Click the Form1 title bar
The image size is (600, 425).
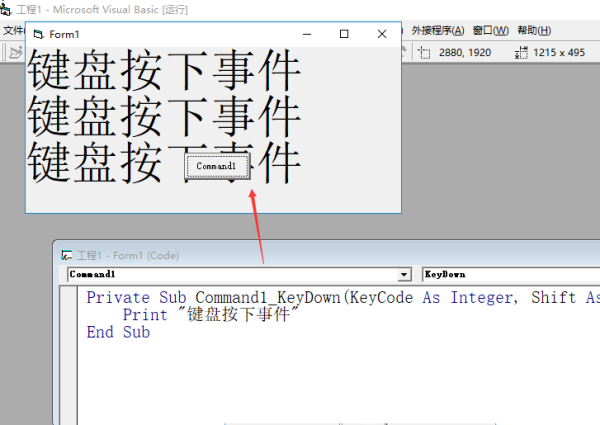(x=214, y=34)
